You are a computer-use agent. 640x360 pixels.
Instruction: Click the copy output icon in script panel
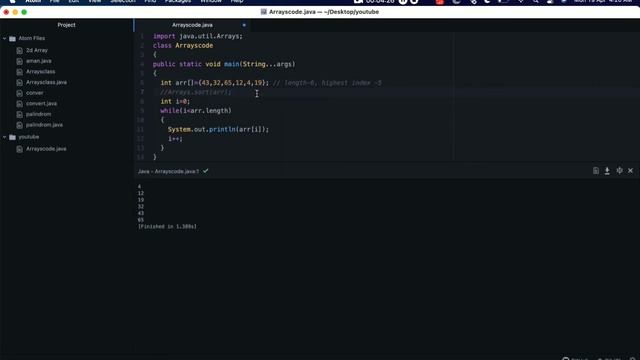596,171
